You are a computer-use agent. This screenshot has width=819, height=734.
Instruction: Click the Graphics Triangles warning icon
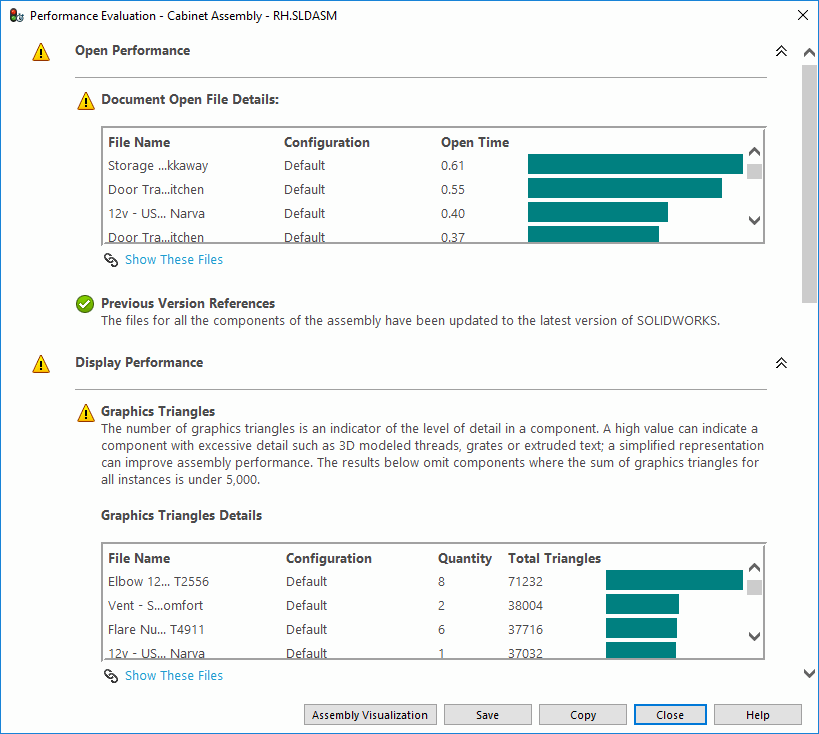(86, 413)
